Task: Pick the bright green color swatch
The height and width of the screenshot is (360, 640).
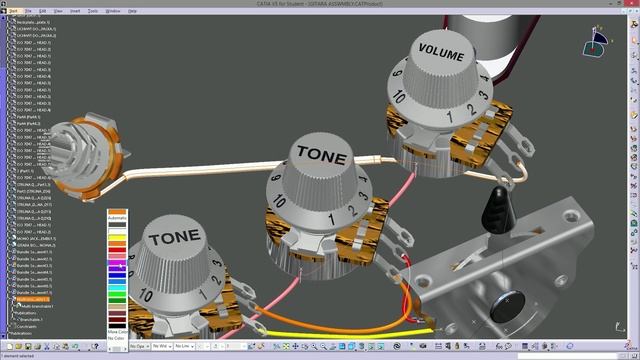Action: pyautogui.click(x=117, y=294)
